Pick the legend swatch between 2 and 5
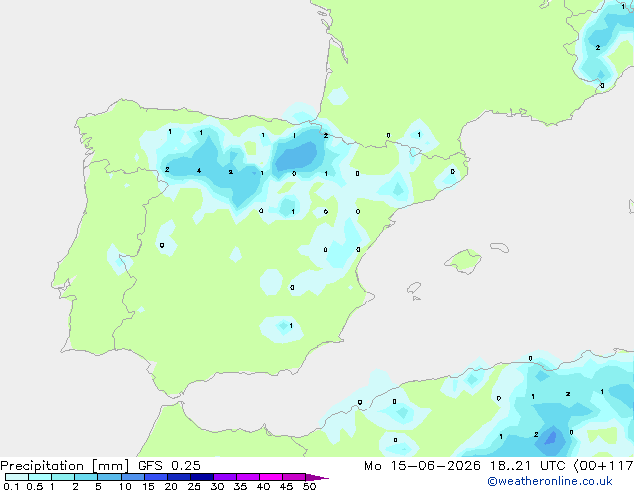This screenshot has width=634, height=490. click(86, 477)
